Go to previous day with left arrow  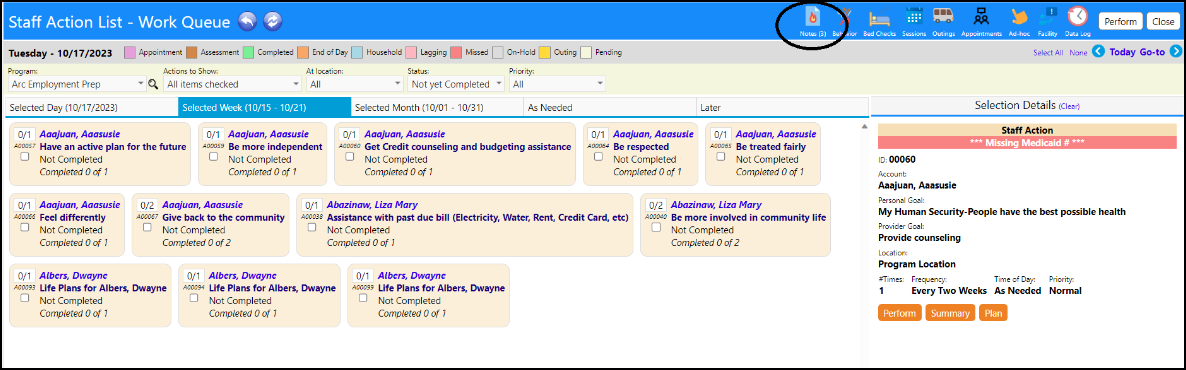(x=1098, y=52)
